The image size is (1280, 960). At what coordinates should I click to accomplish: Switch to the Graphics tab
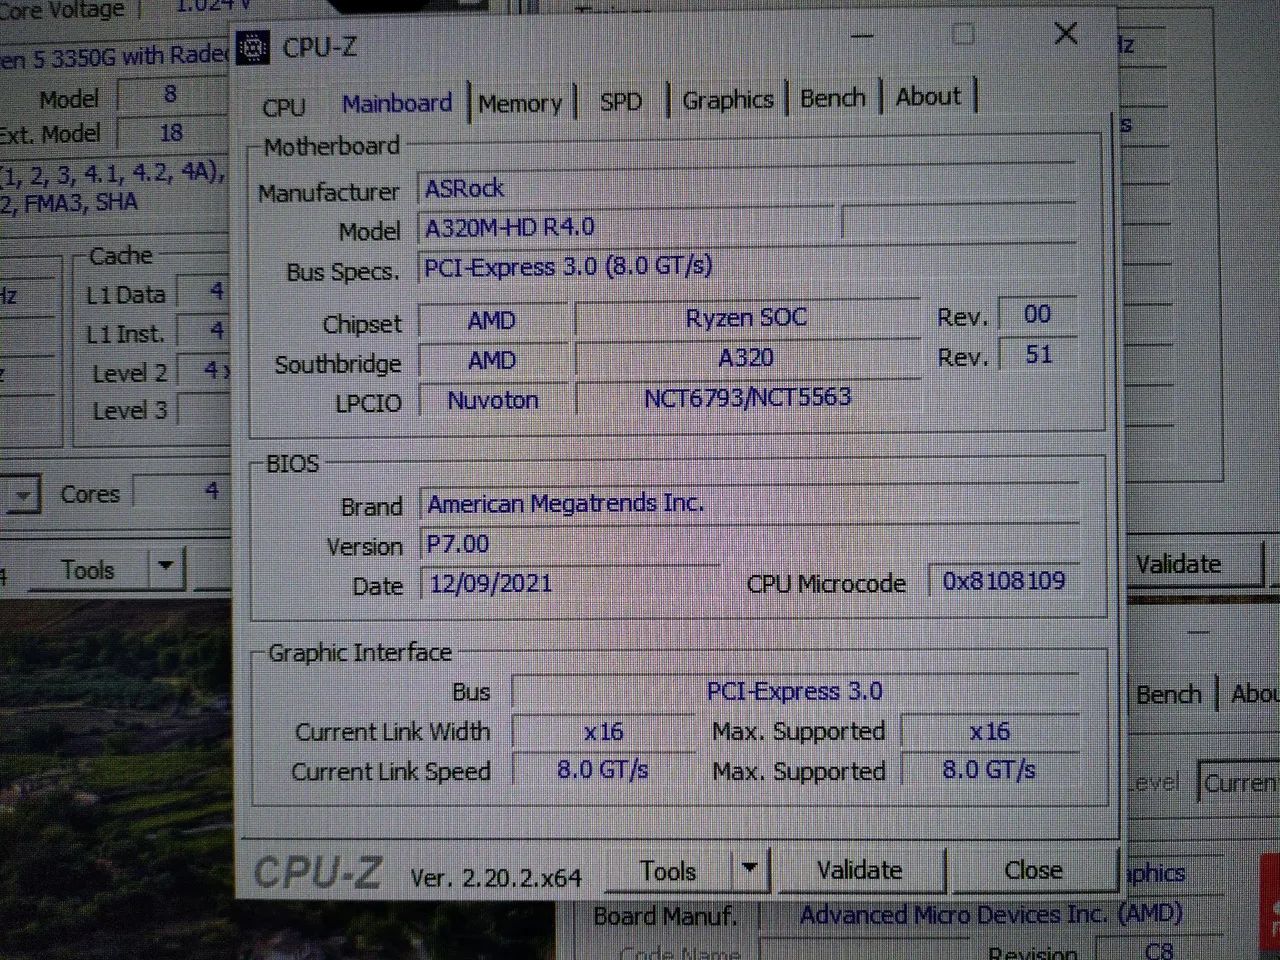728,100
